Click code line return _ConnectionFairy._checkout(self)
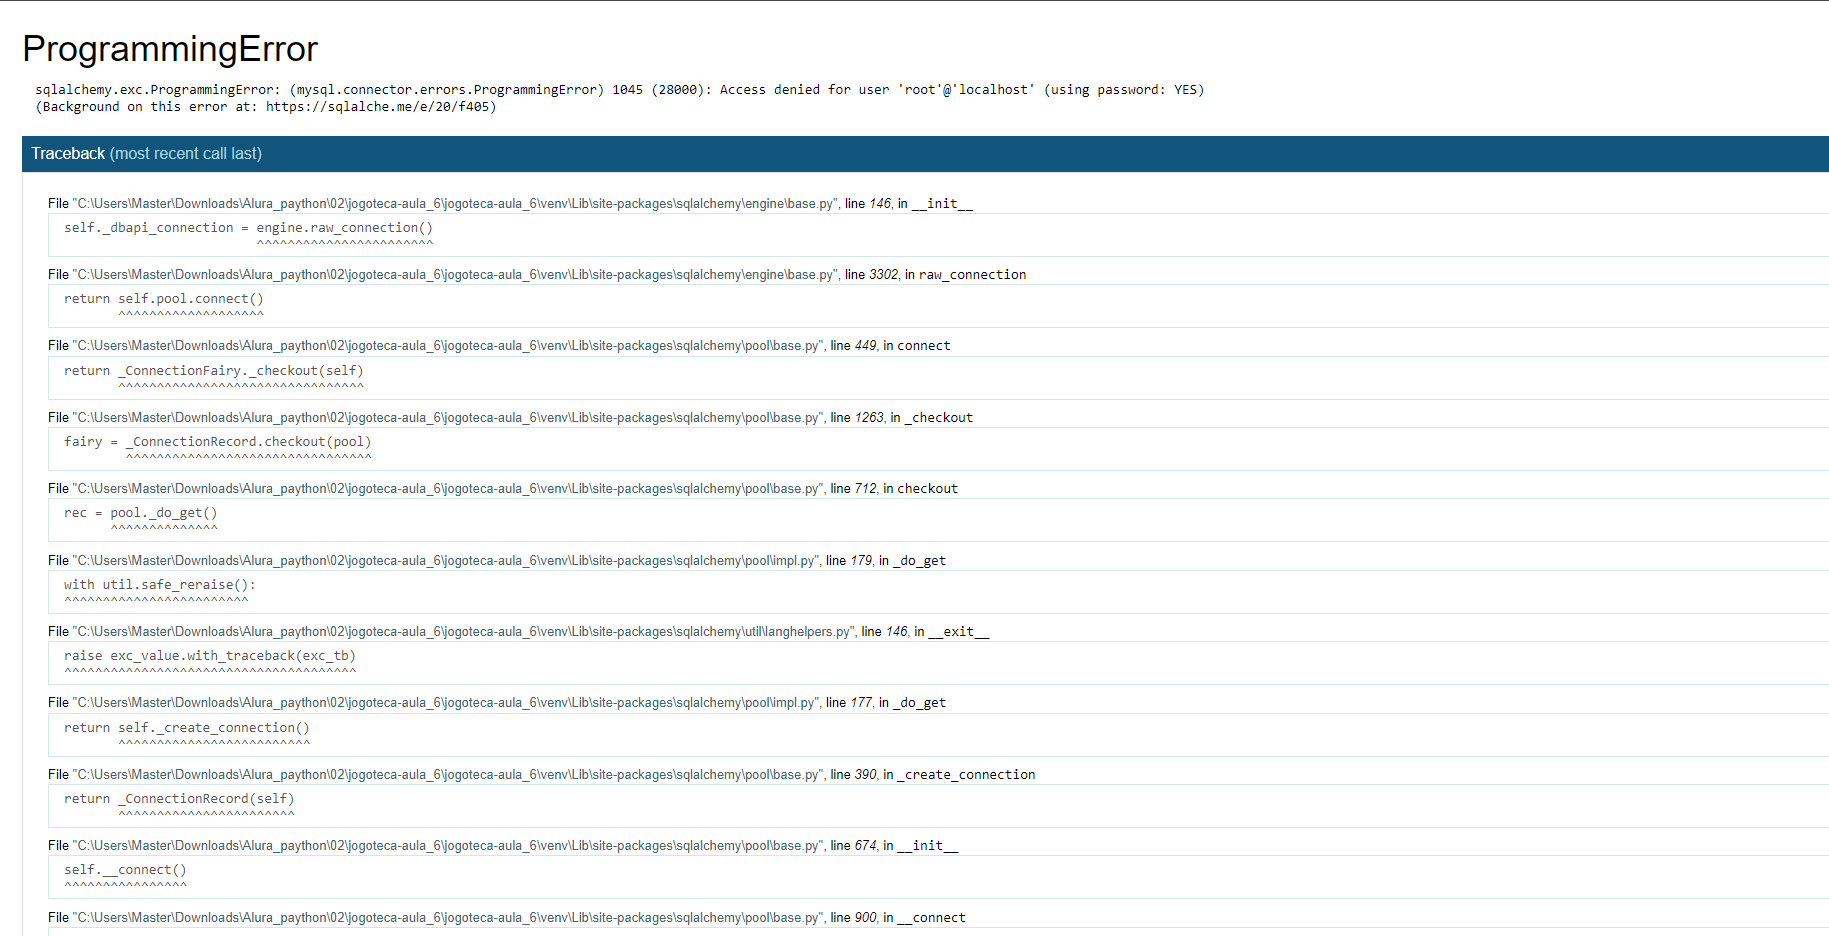 214,371
